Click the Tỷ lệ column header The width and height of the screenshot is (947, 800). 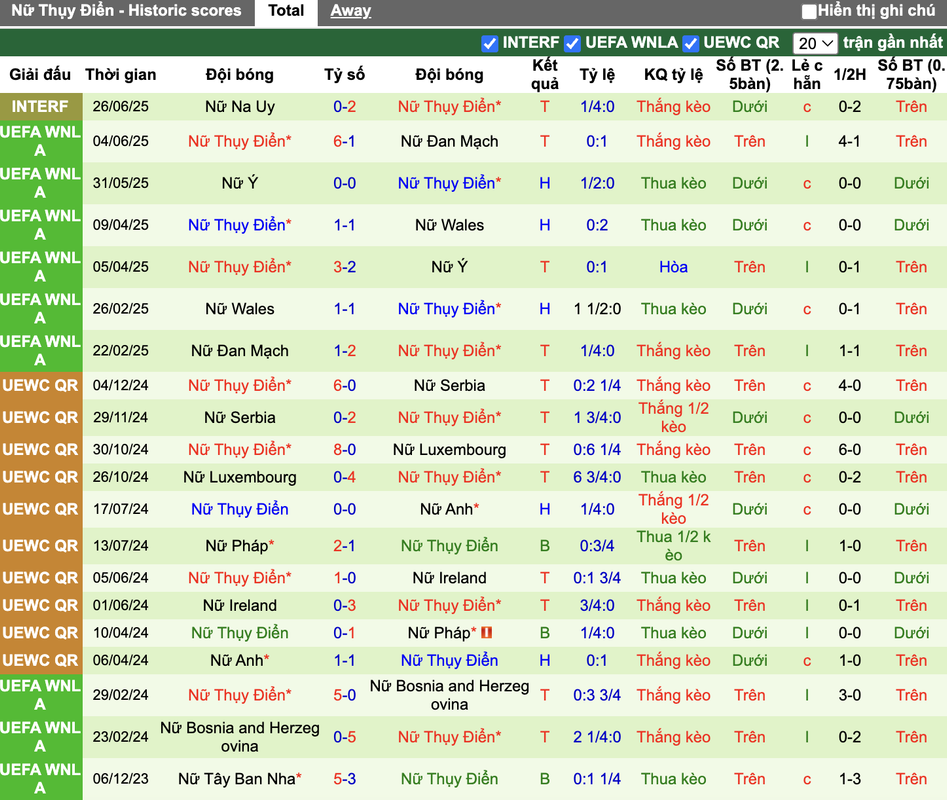click(597, 75)
